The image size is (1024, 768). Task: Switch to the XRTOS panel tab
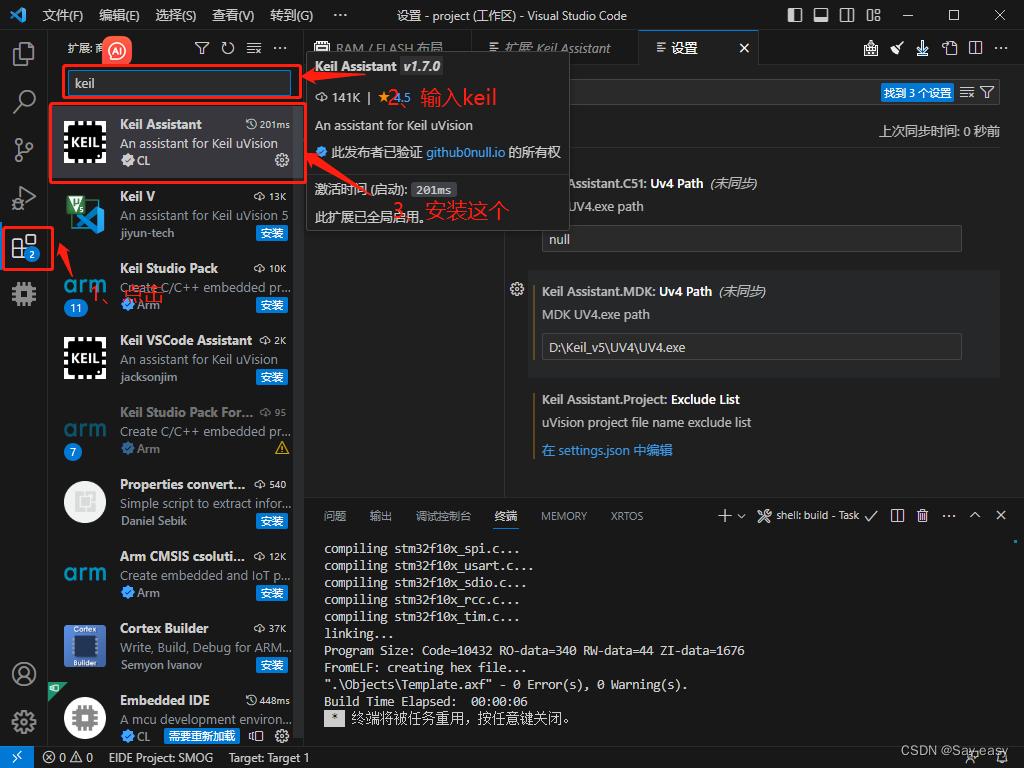click(x=627, y=516)
